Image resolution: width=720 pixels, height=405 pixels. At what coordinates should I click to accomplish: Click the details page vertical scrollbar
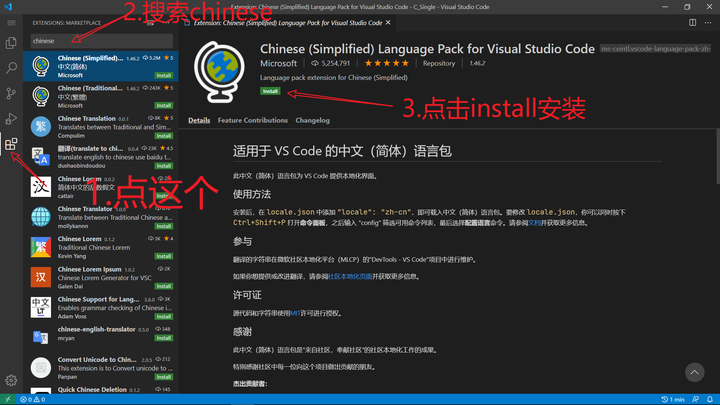click(718, 156)
